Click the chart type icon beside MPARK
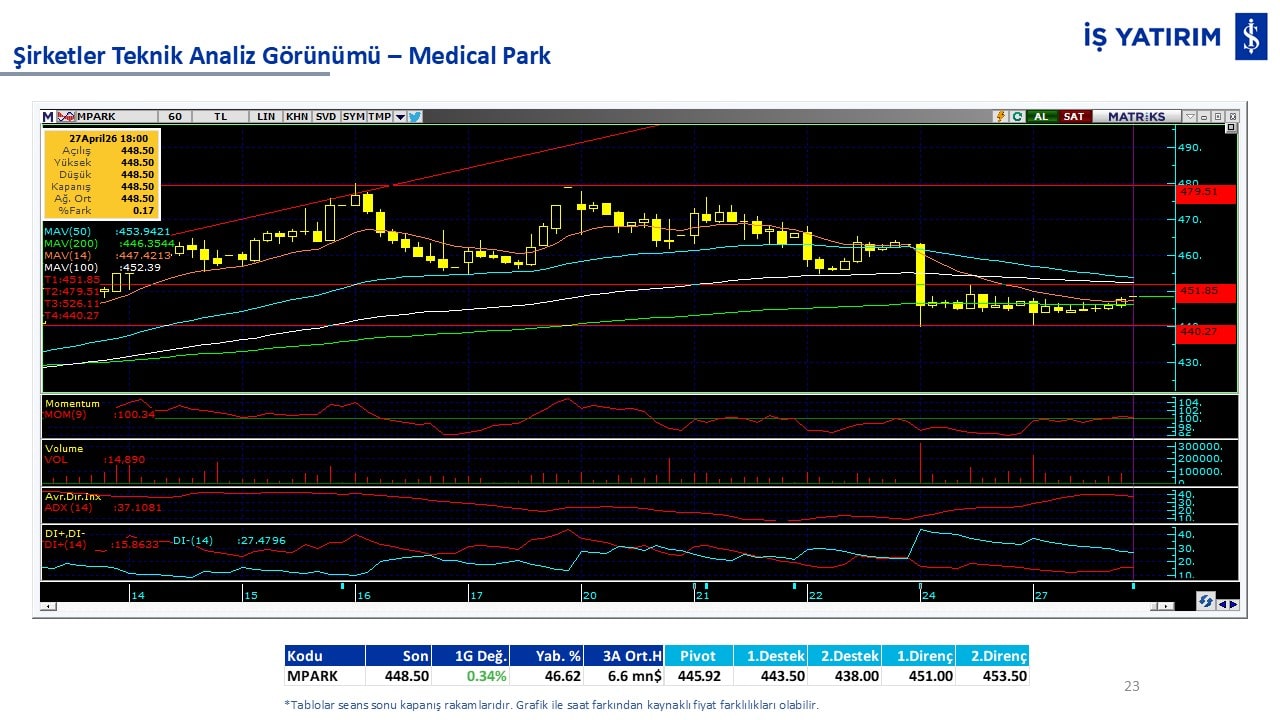Screen dimensions: 1280x720 tap(66, 117)
